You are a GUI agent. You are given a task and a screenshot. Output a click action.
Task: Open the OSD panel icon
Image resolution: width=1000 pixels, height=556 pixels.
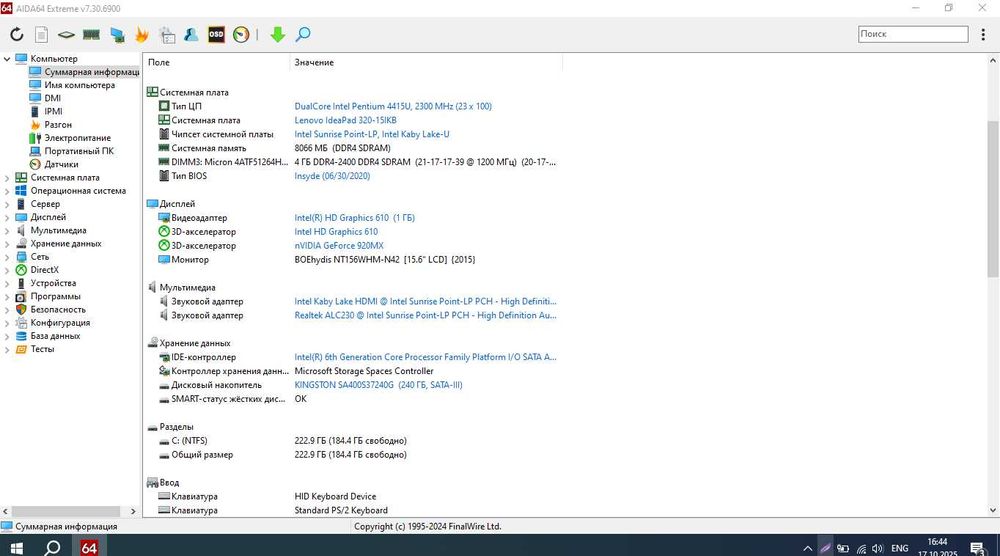(x=216, y=34)
